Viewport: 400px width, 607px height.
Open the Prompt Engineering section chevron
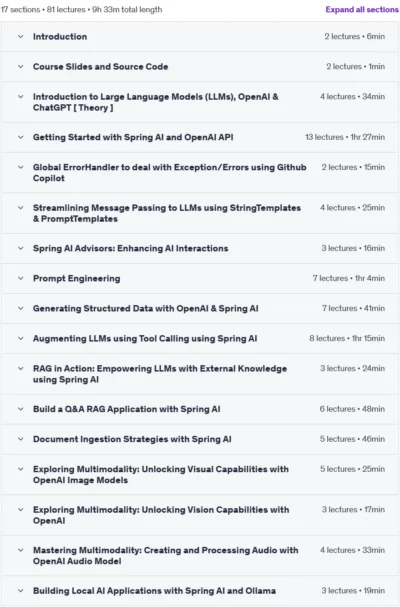pos(21,278)
